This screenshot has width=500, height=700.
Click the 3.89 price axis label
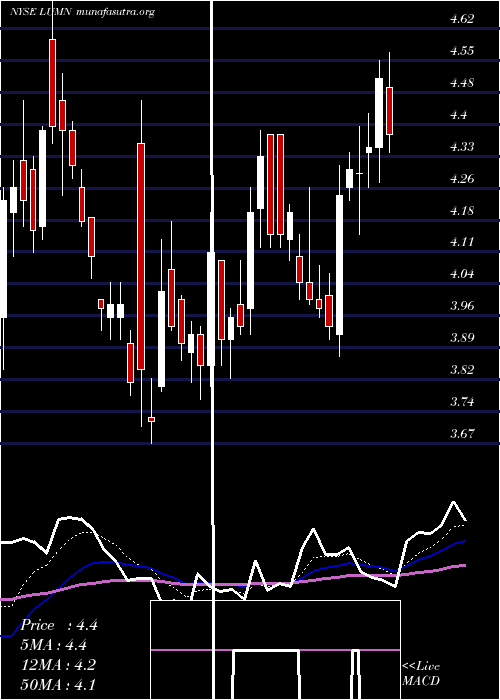pos(461,338)
